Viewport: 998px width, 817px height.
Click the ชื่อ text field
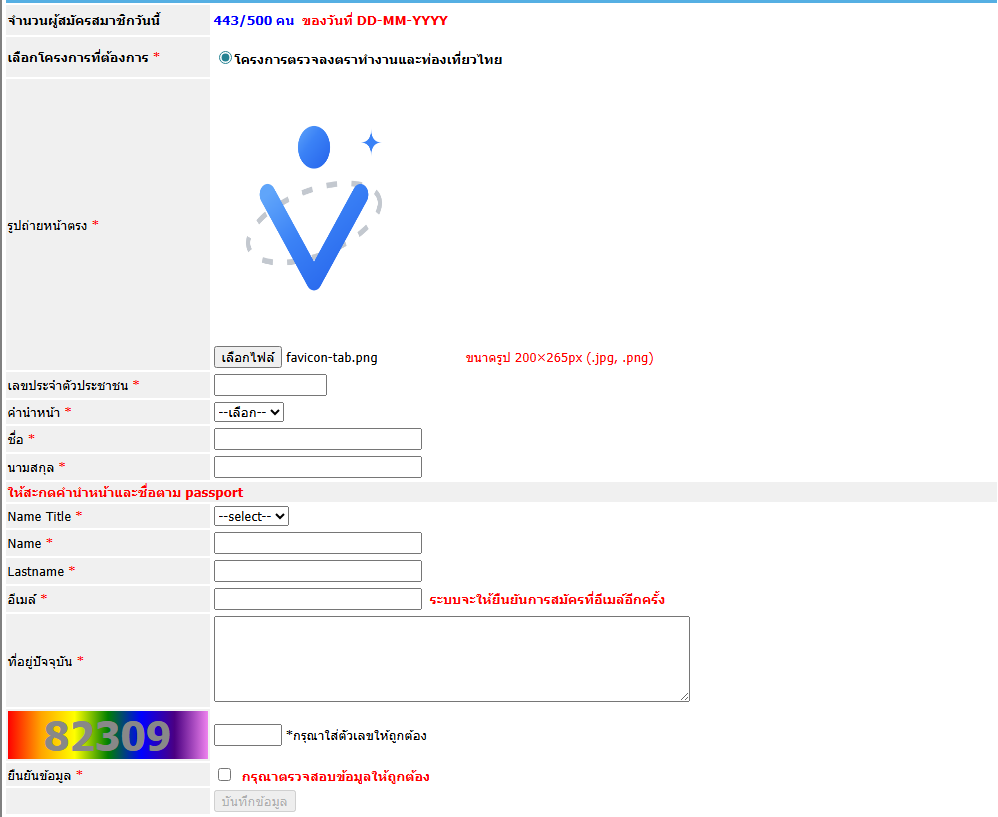pyautogui.click(x=317, y=439)
